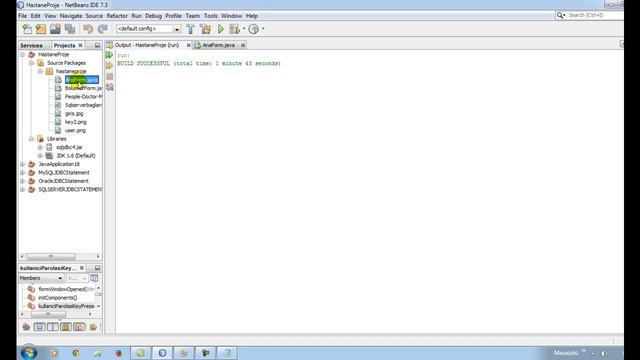
Task: Click Navigator horizontal scrollbar thumb
Action: [x=48, y=314]
